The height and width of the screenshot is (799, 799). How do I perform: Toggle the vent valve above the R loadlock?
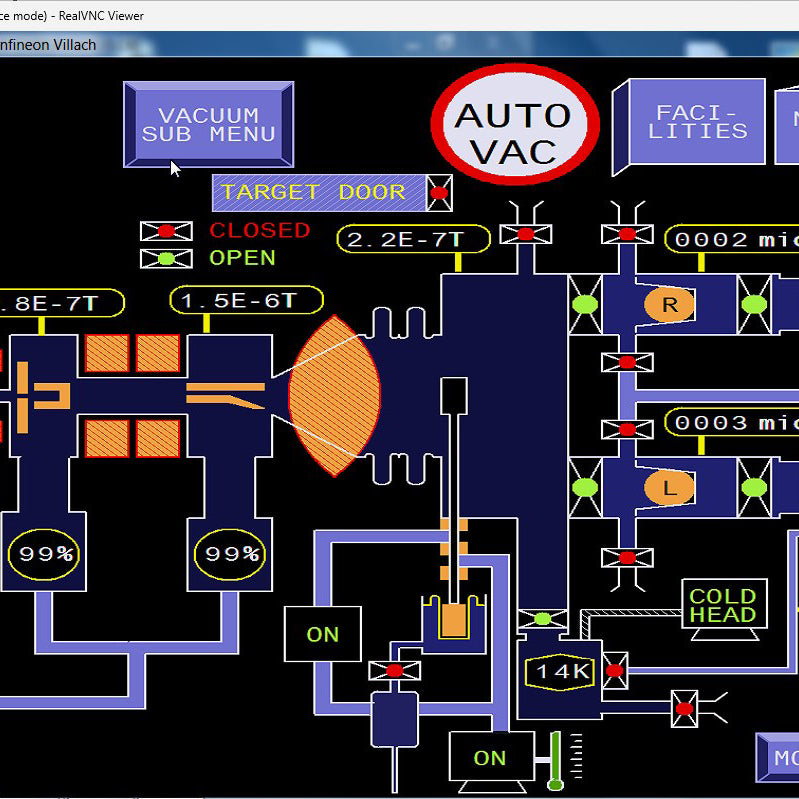pyautogui.click(x=627, y=234)
